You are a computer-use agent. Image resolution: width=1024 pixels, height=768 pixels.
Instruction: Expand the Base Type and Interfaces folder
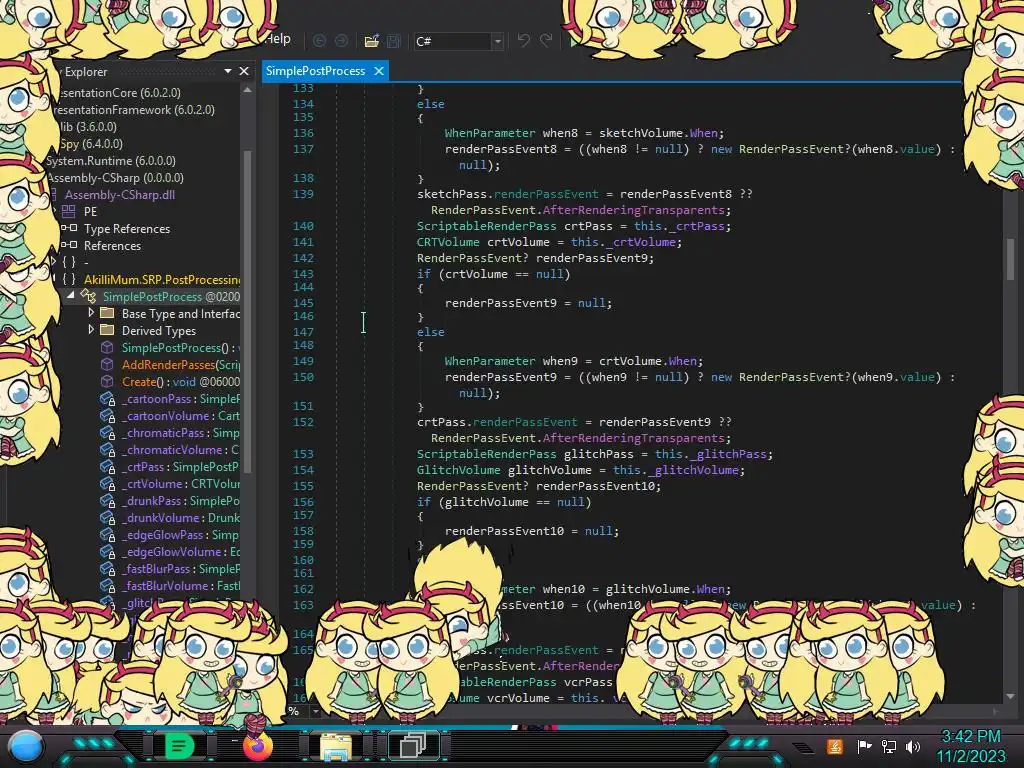tap(91, 313)
